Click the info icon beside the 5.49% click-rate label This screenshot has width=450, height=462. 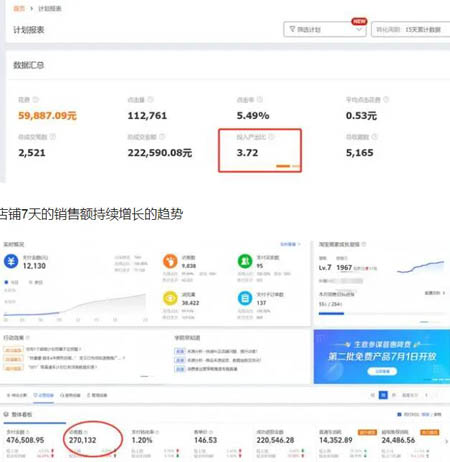[260, 99]
